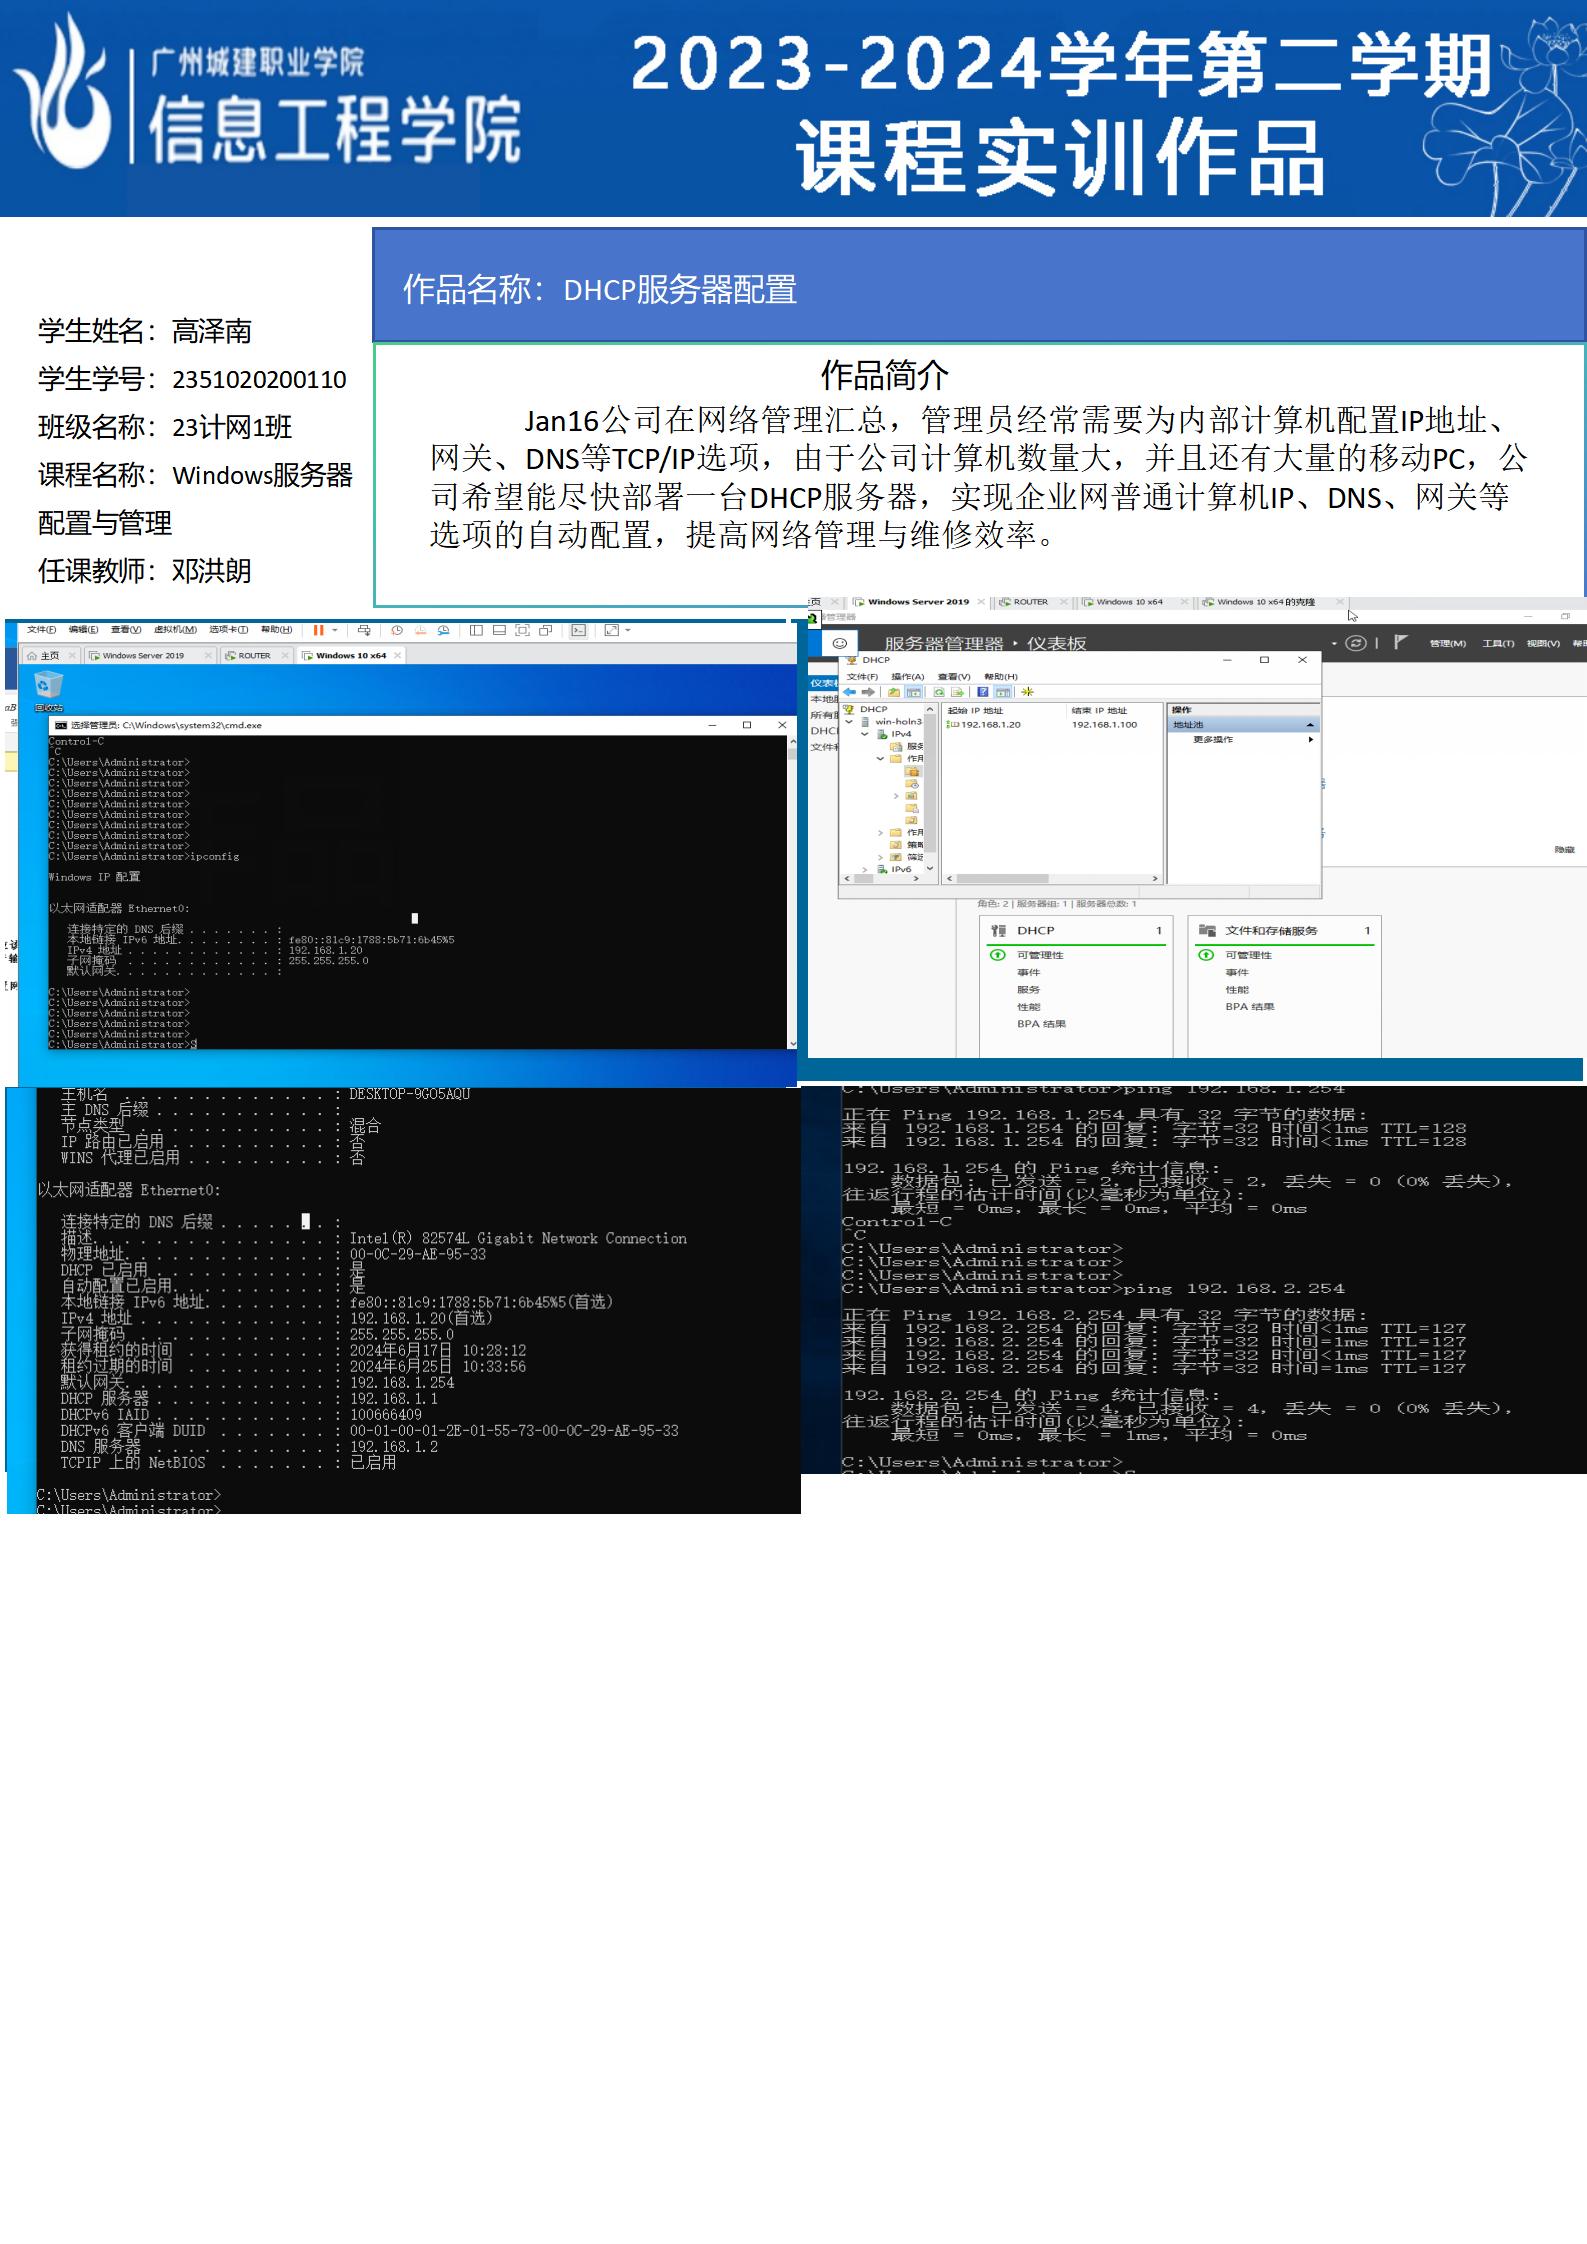The width and height of the screenshot is (1587, 2244).
Task: Open the dropdown arrow beside pause button
Action: (x=335, y=630)
